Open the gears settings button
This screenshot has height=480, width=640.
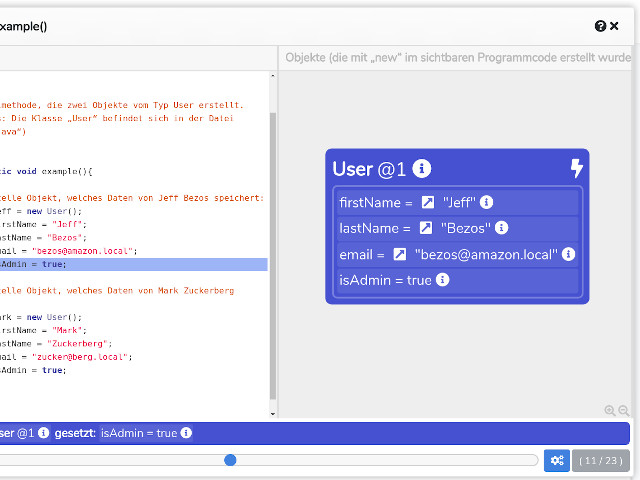[x=557, y=460]
